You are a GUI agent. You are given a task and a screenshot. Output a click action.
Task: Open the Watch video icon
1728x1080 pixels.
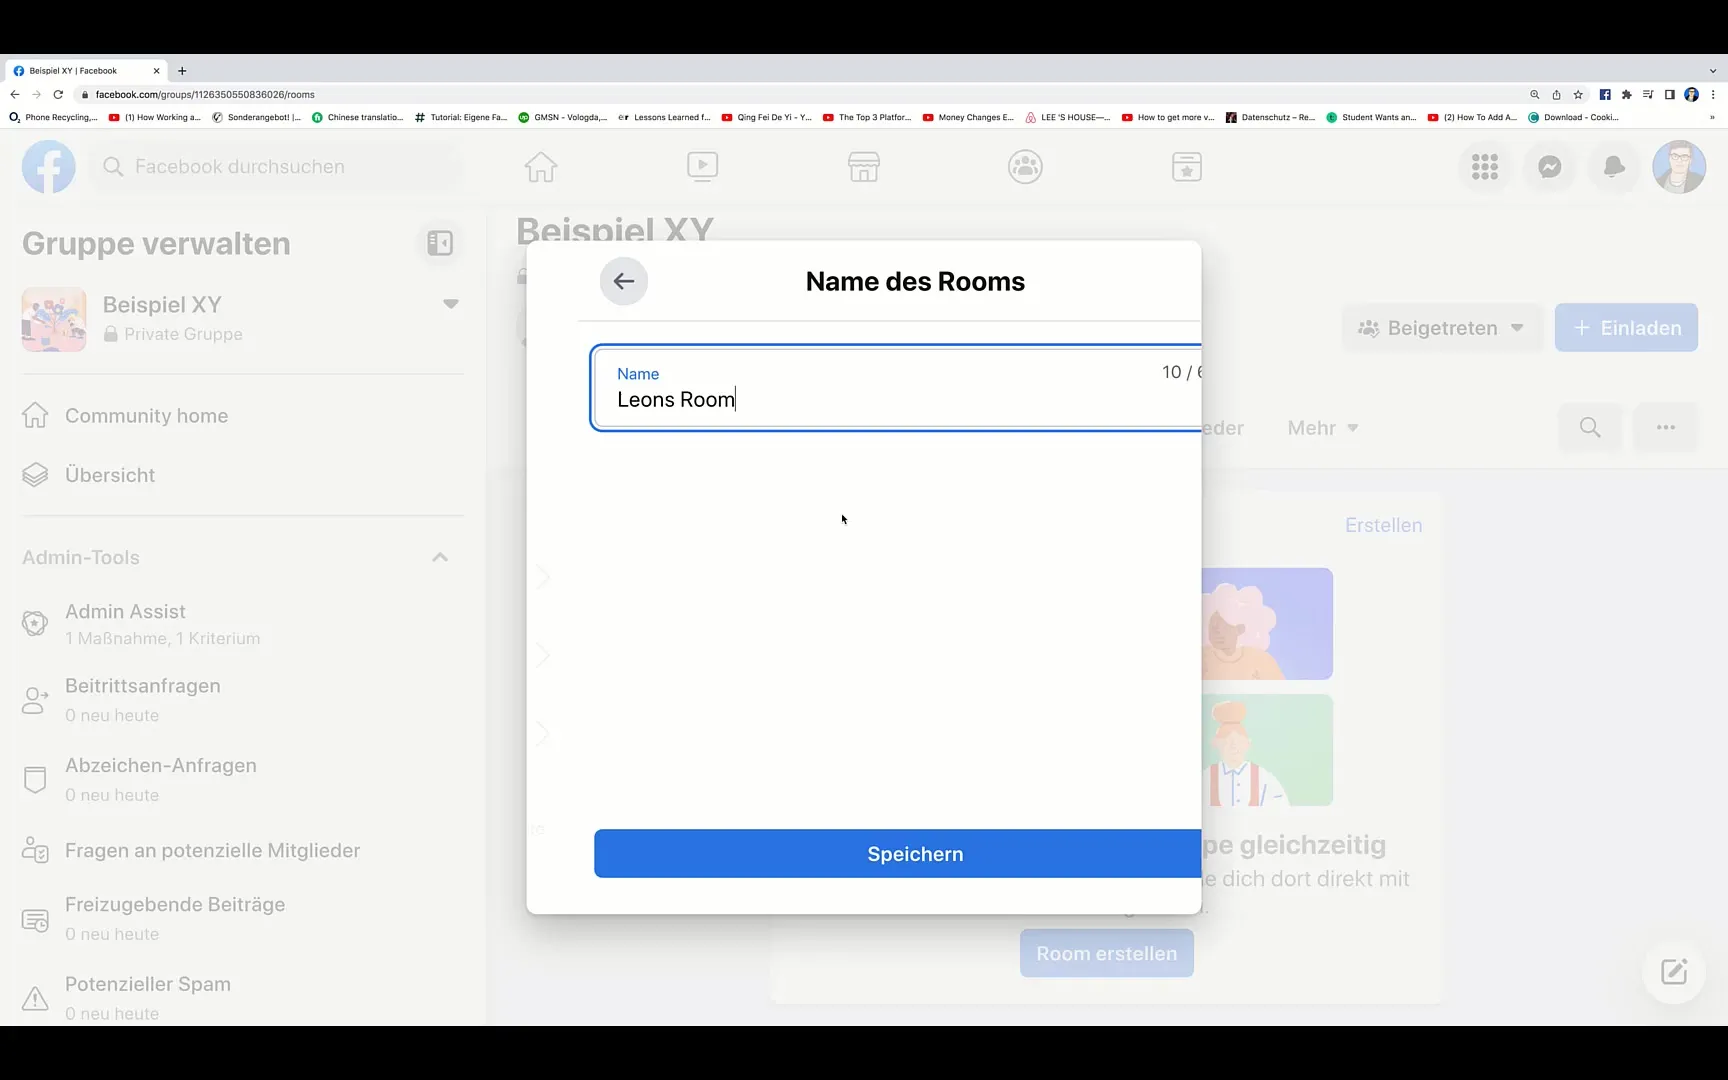703,167
